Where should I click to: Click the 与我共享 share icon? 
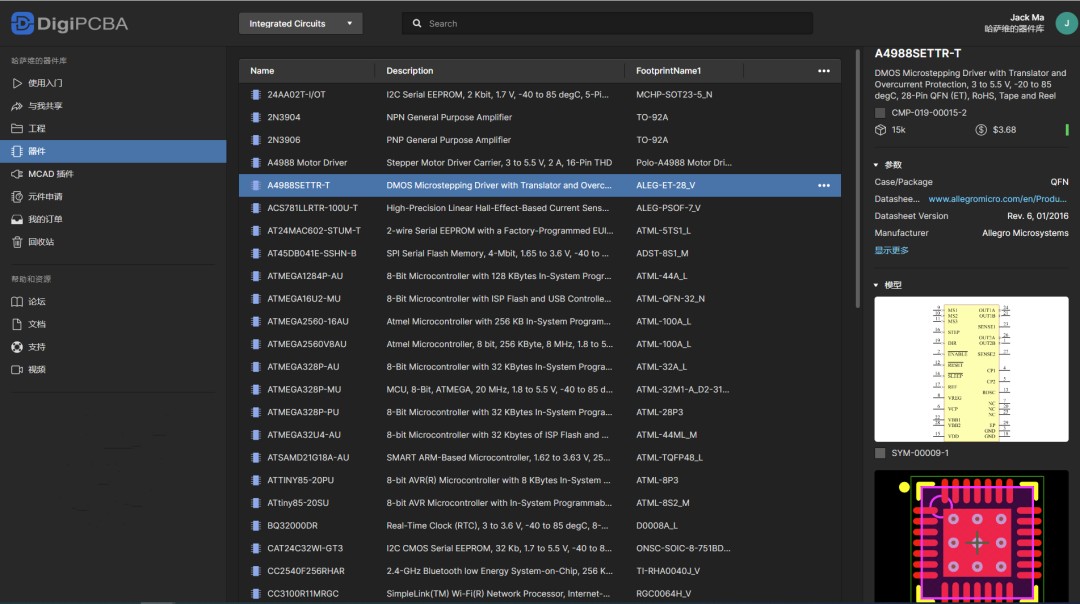pos(17,106)
